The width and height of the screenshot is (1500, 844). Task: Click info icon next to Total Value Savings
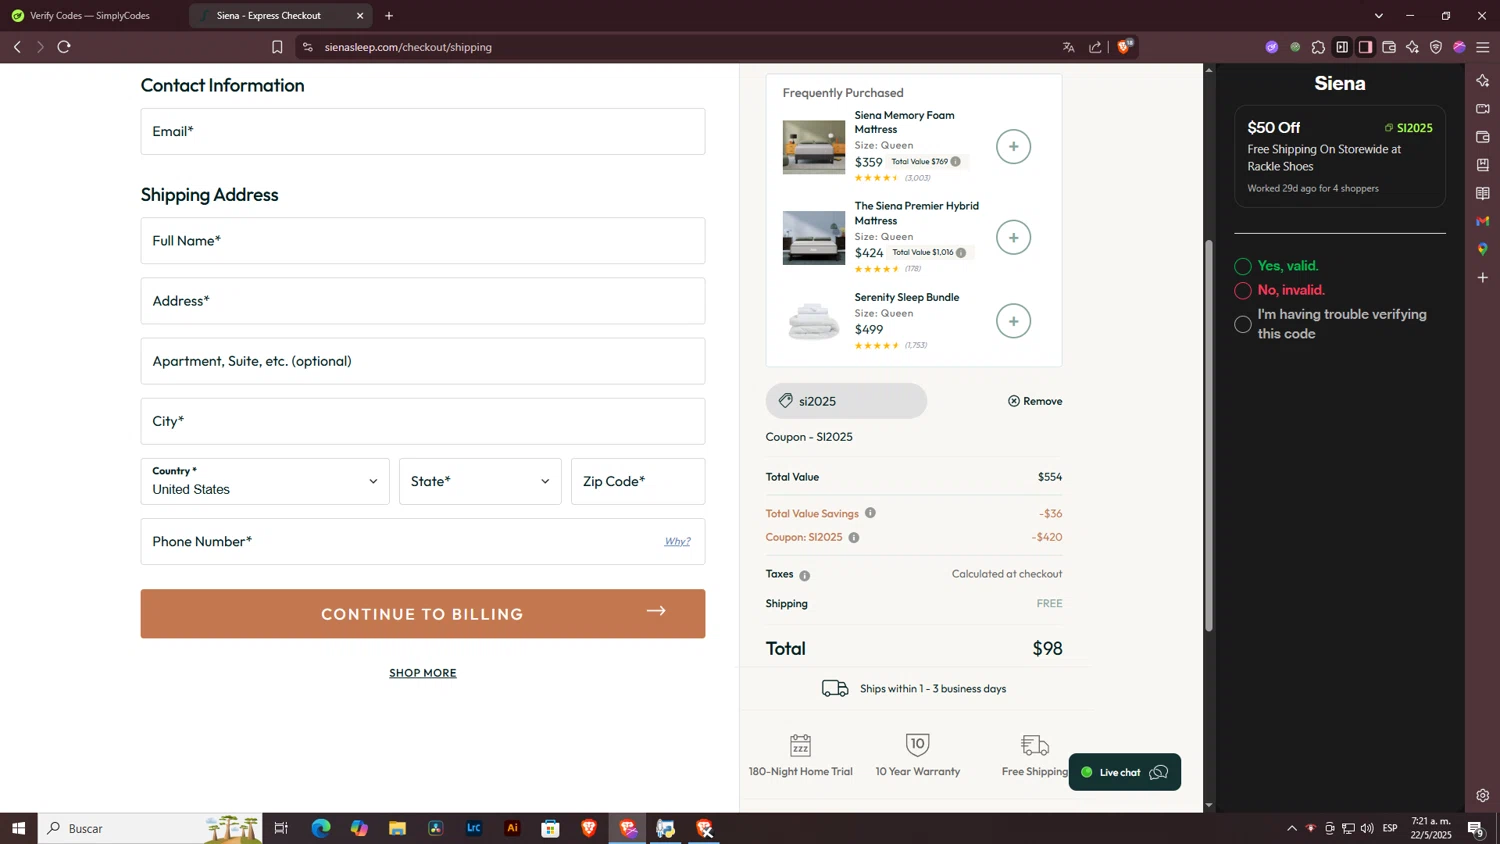coord(870,513)
